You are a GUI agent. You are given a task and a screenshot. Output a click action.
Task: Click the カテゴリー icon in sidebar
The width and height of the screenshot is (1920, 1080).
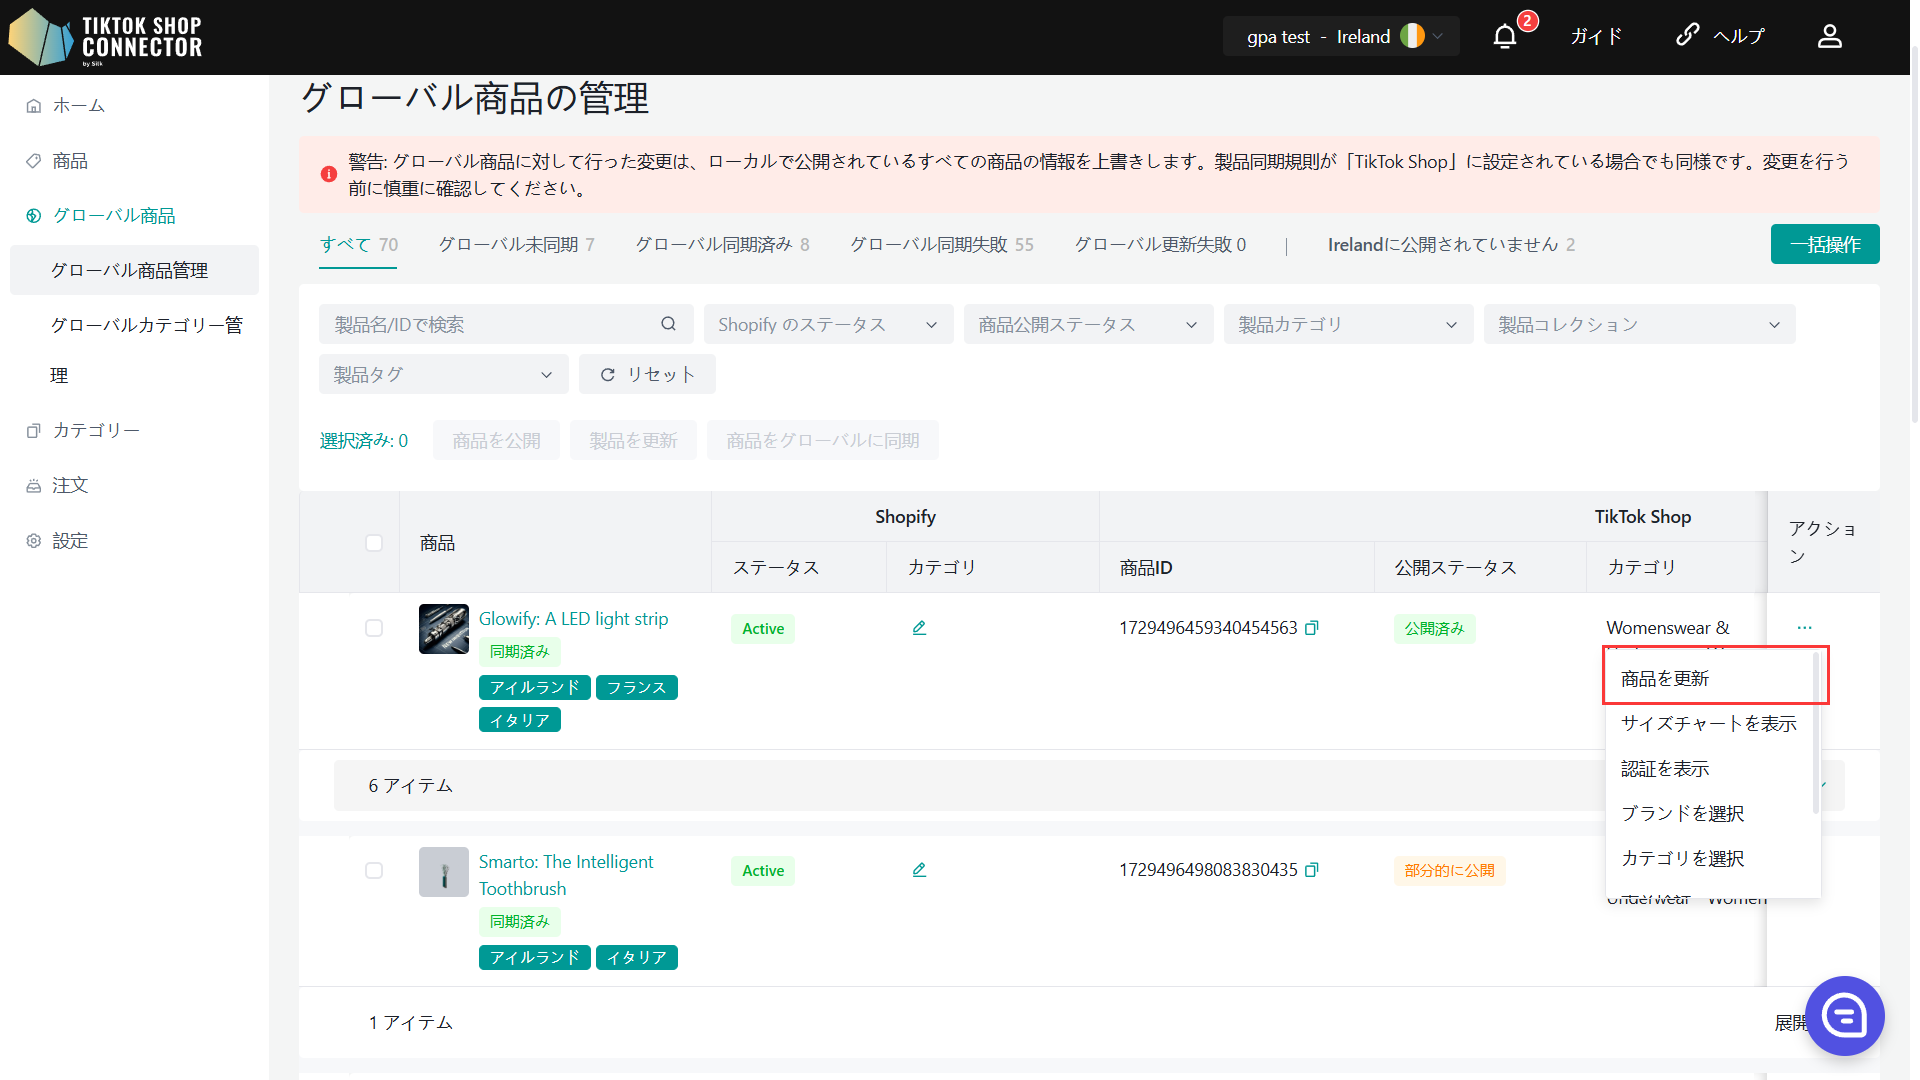coord(34,431)
